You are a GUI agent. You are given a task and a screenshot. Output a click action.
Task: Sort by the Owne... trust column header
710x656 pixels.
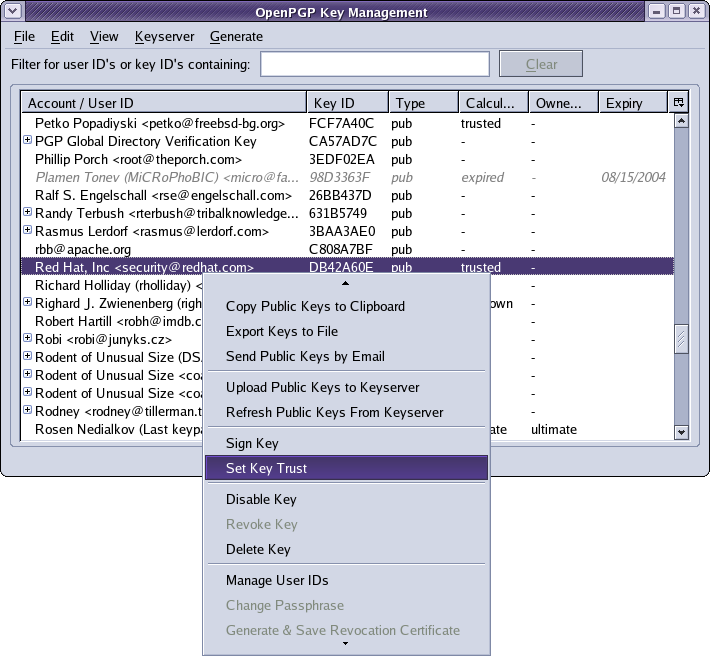564,103
